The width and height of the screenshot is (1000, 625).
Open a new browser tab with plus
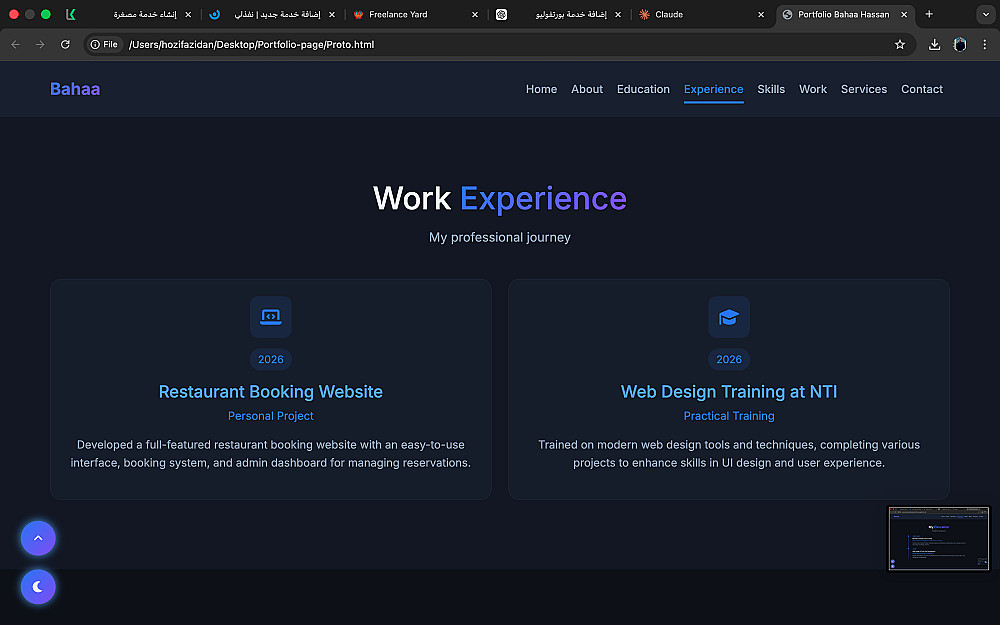(x=929, y=14)
